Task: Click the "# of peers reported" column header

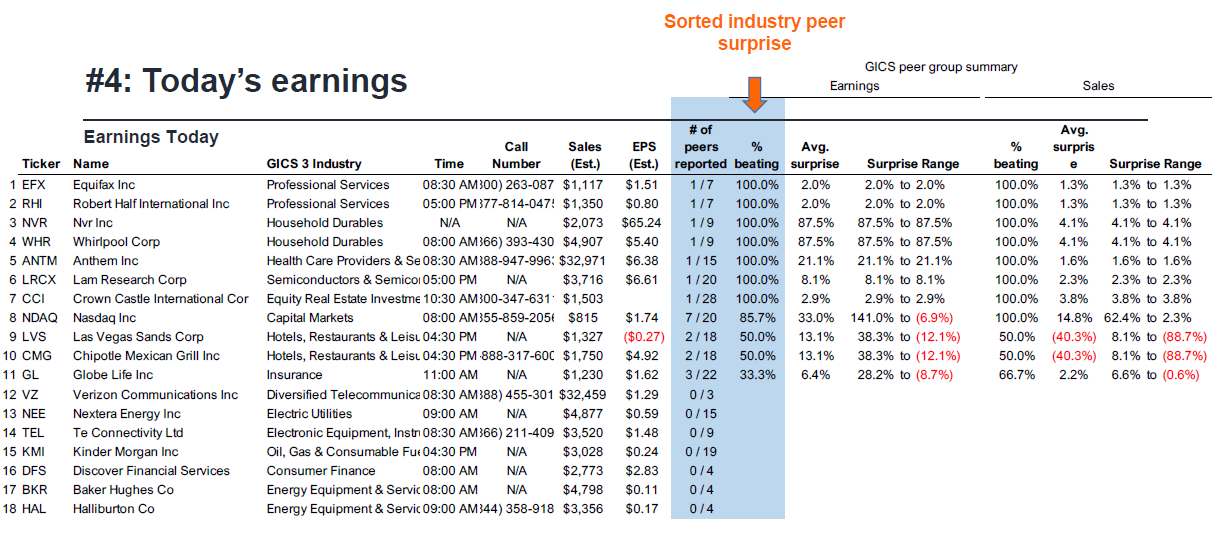Action: coord(700,147)
